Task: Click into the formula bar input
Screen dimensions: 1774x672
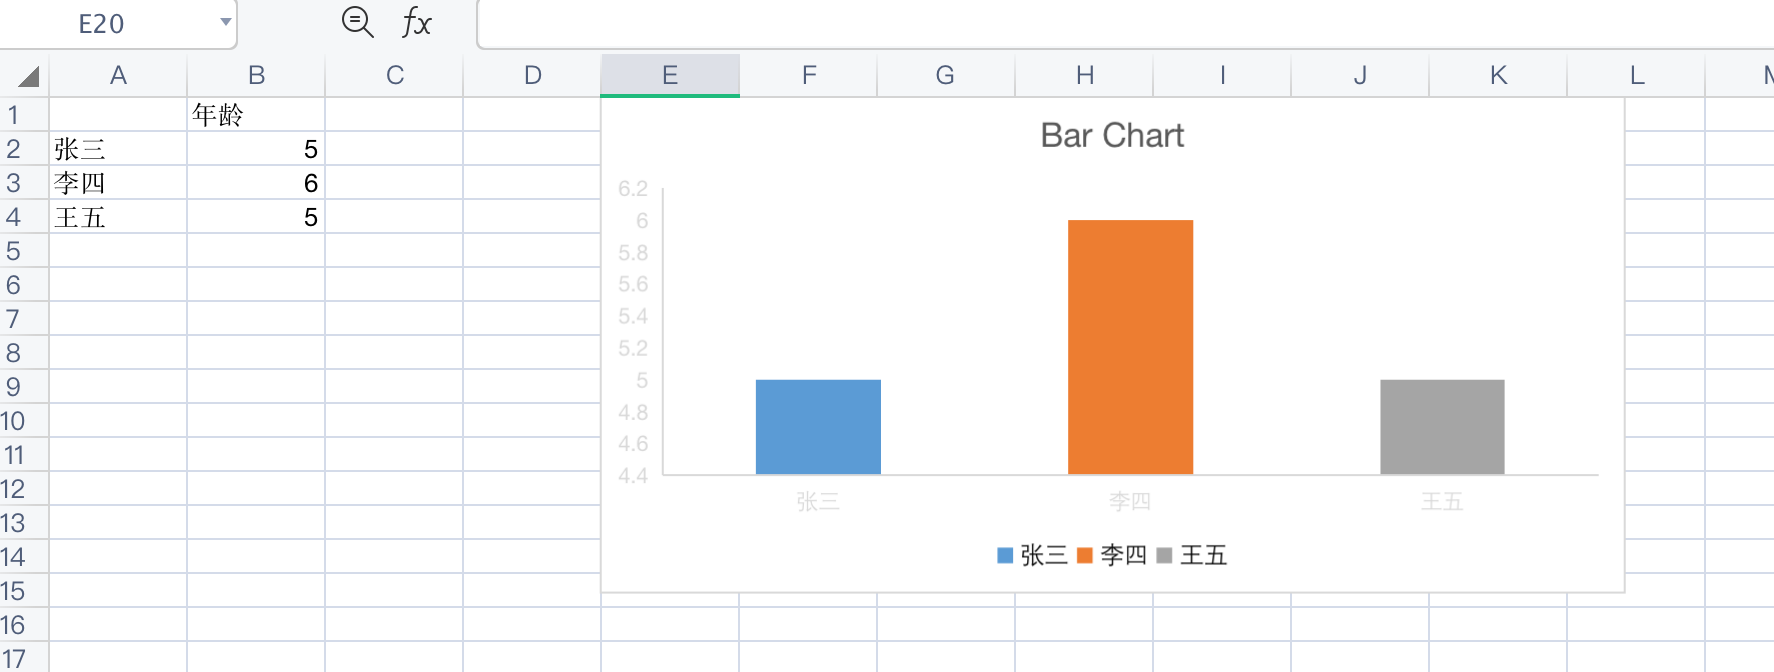Action: (x=1125, y=24)
